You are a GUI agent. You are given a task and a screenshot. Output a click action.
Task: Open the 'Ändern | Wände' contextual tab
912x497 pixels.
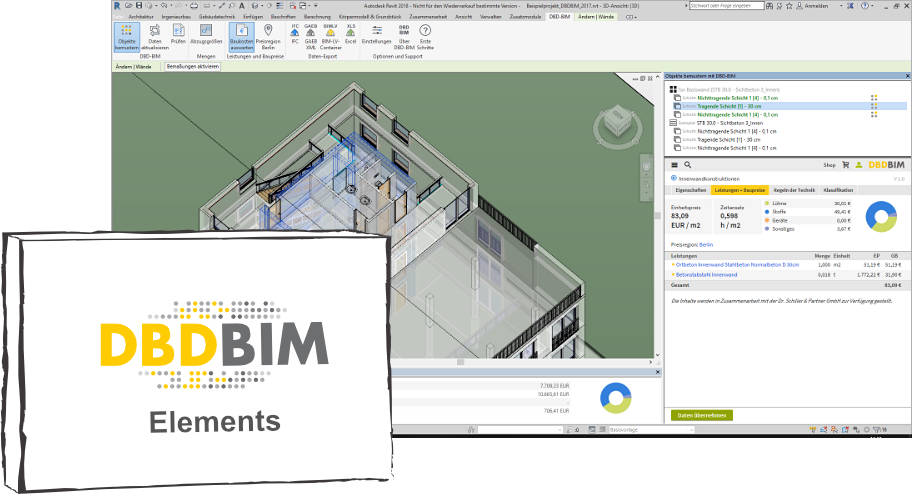point(597,17)
